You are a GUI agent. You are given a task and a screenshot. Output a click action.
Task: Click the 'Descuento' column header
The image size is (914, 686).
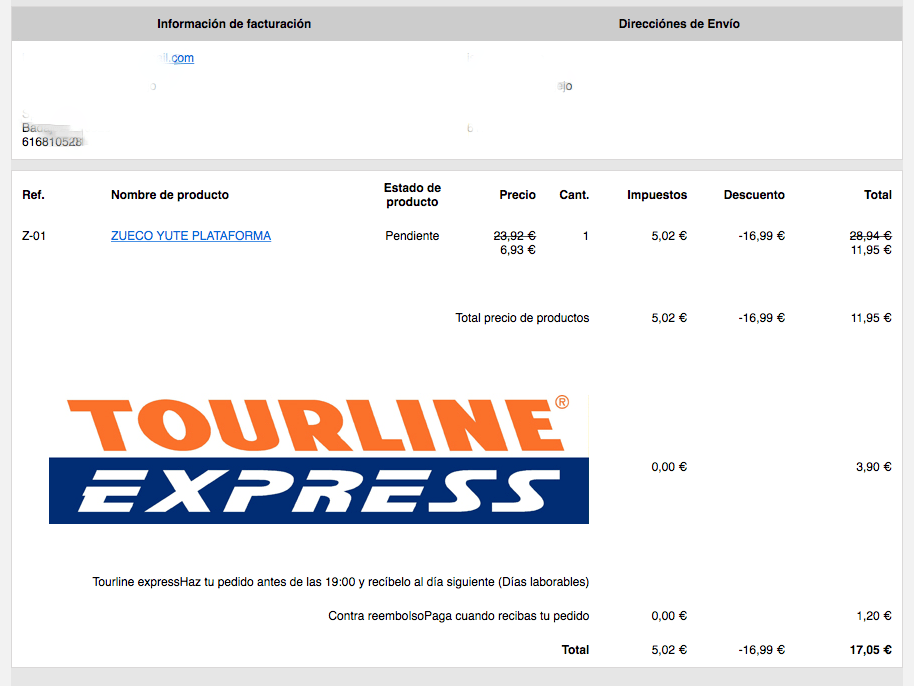pos(754,195)
